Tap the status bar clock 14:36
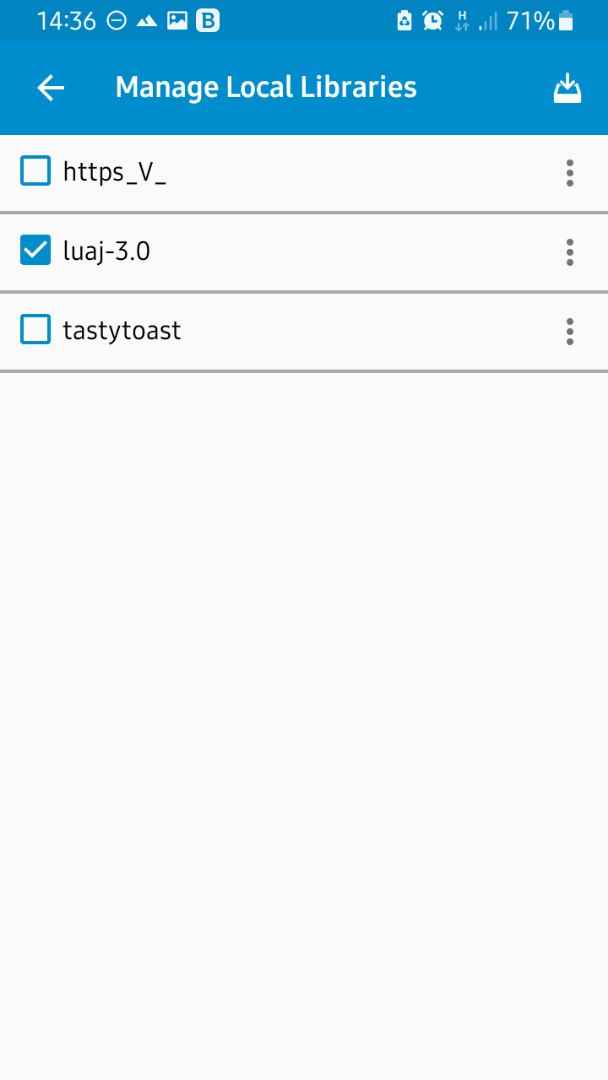This screenshot has width=608, height=1080. tap(66, 21)
